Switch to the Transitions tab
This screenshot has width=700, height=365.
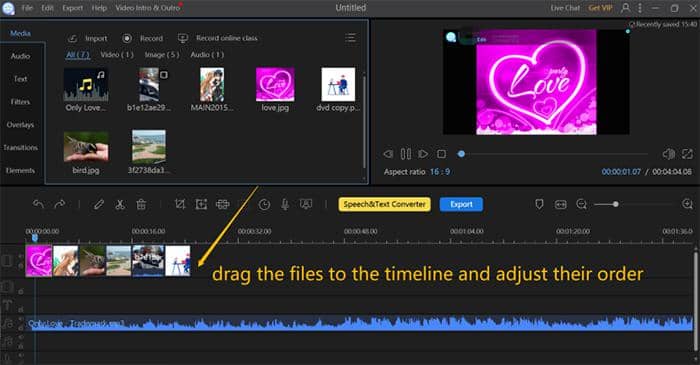21,147
